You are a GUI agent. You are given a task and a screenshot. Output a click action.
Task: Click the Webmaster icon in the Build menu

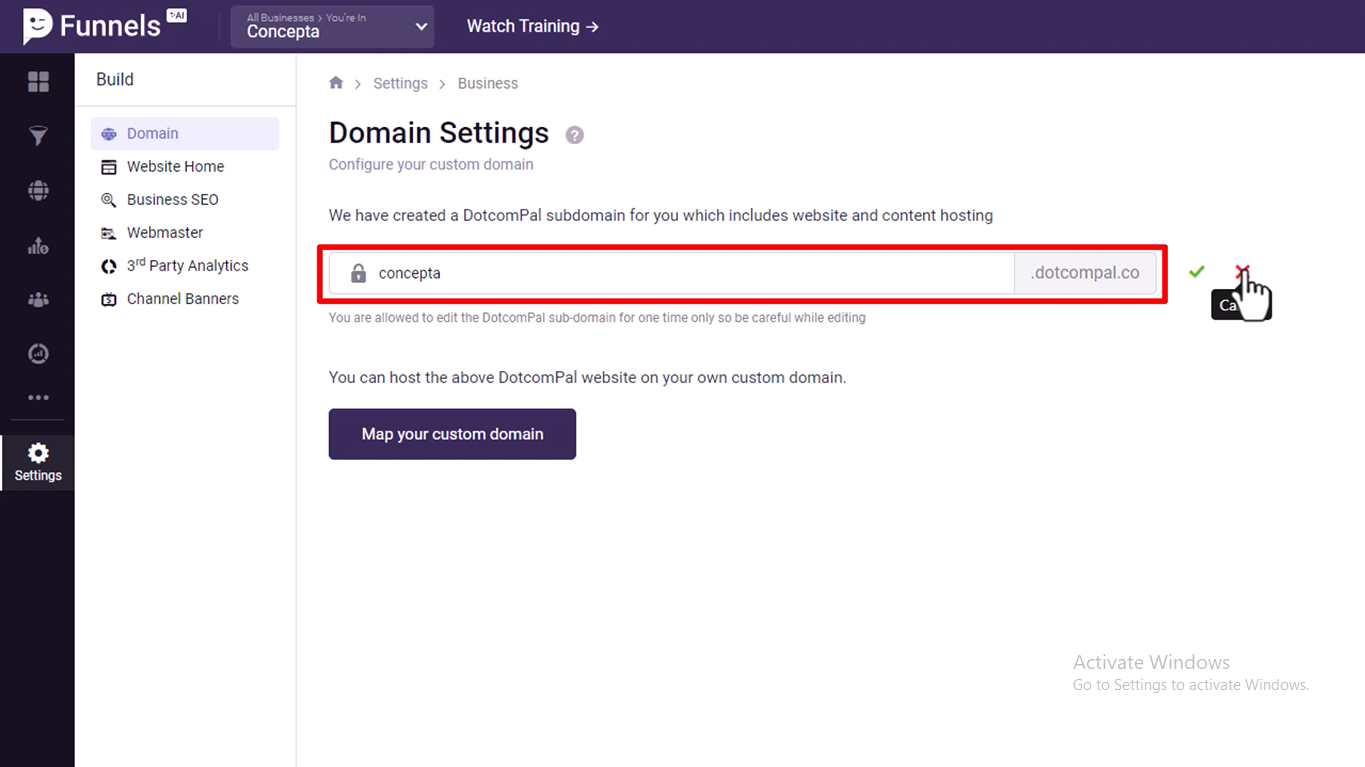pyautogui.click(x=109, y=233)
